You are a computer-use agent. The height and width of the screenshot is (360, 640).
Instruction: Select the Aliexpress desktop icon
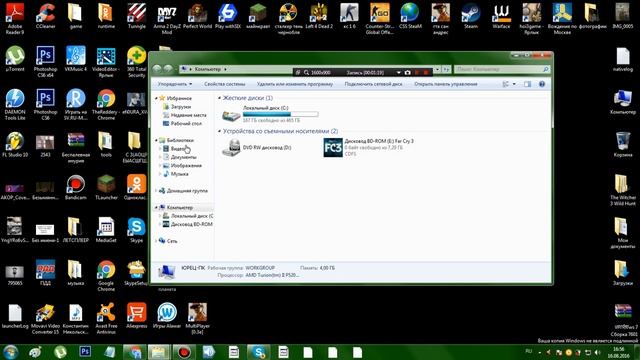coord(136,316)
